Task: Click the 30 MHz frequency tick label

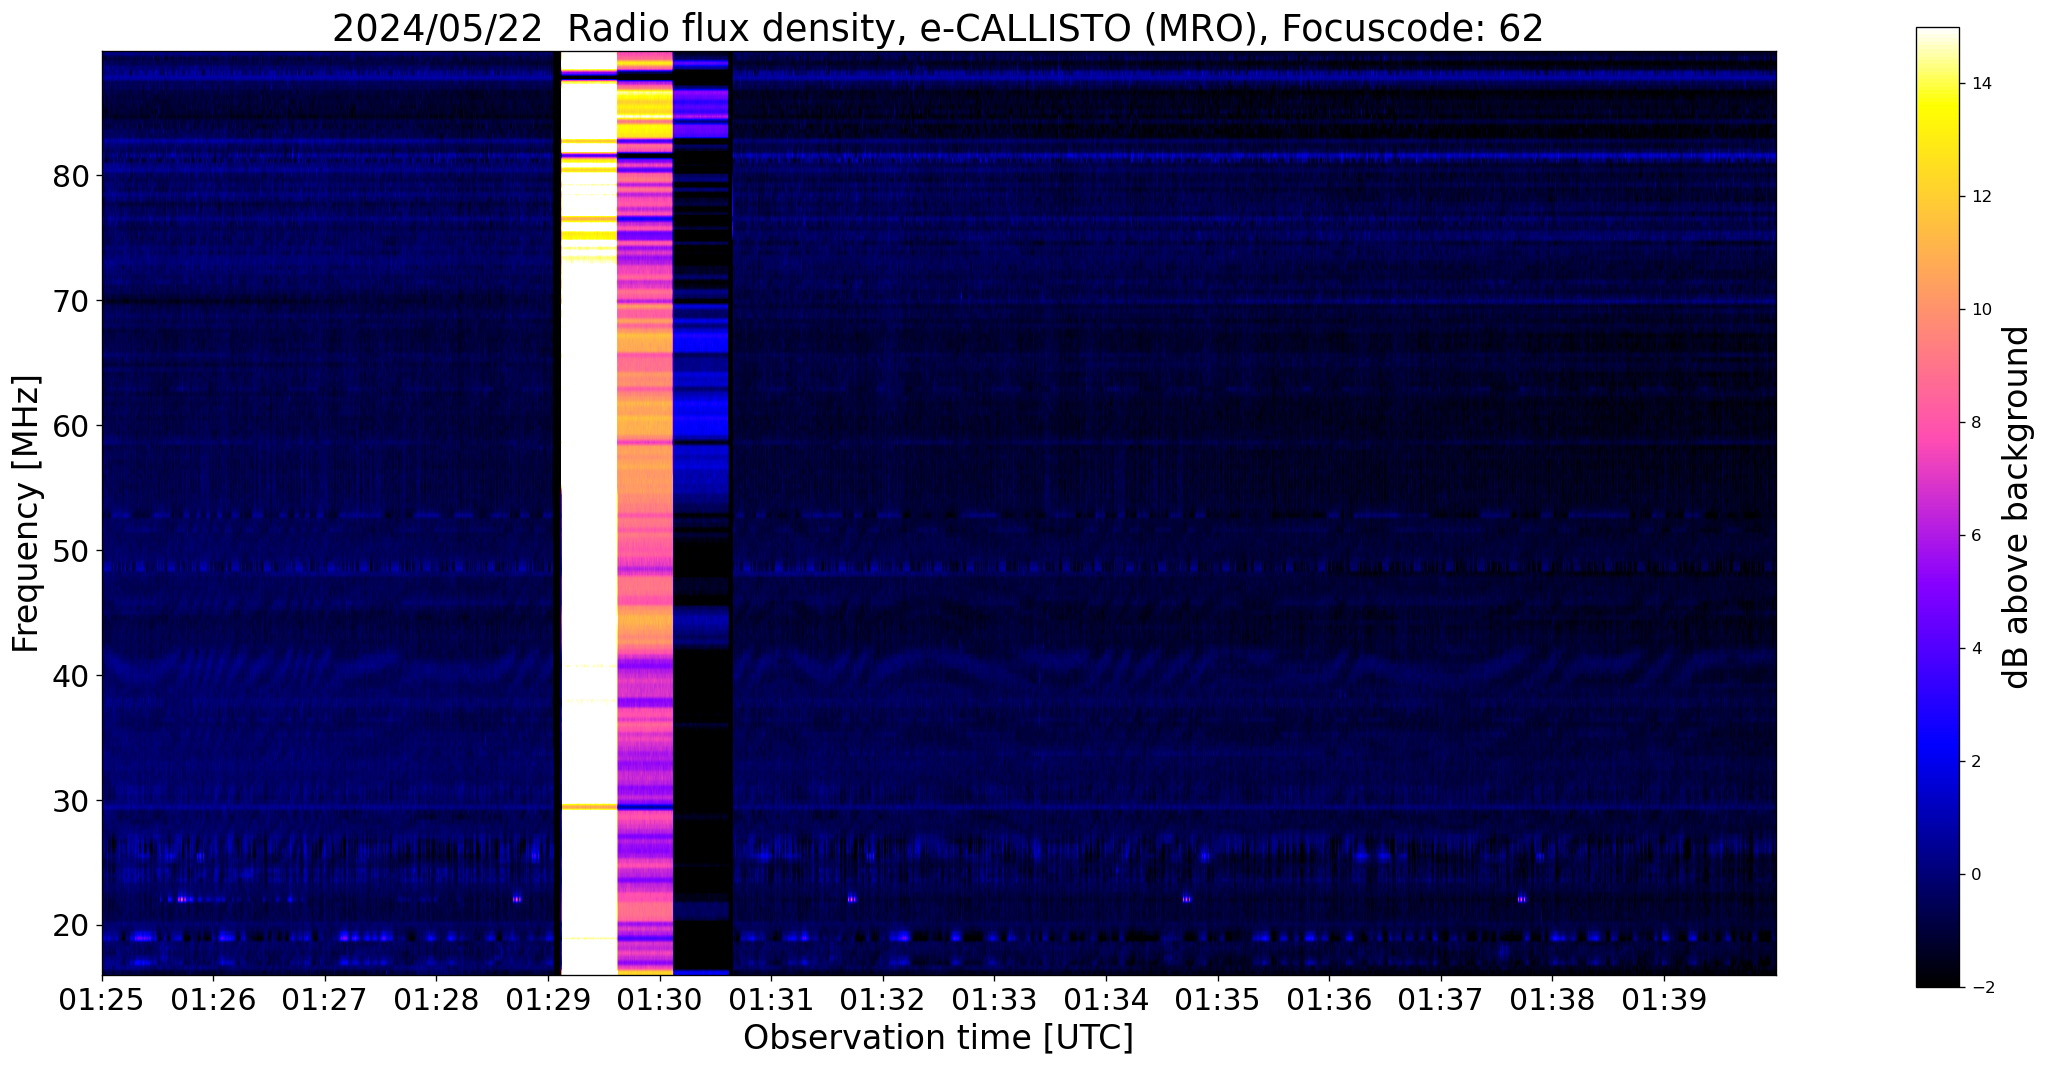Action: [x=71, y=801]
